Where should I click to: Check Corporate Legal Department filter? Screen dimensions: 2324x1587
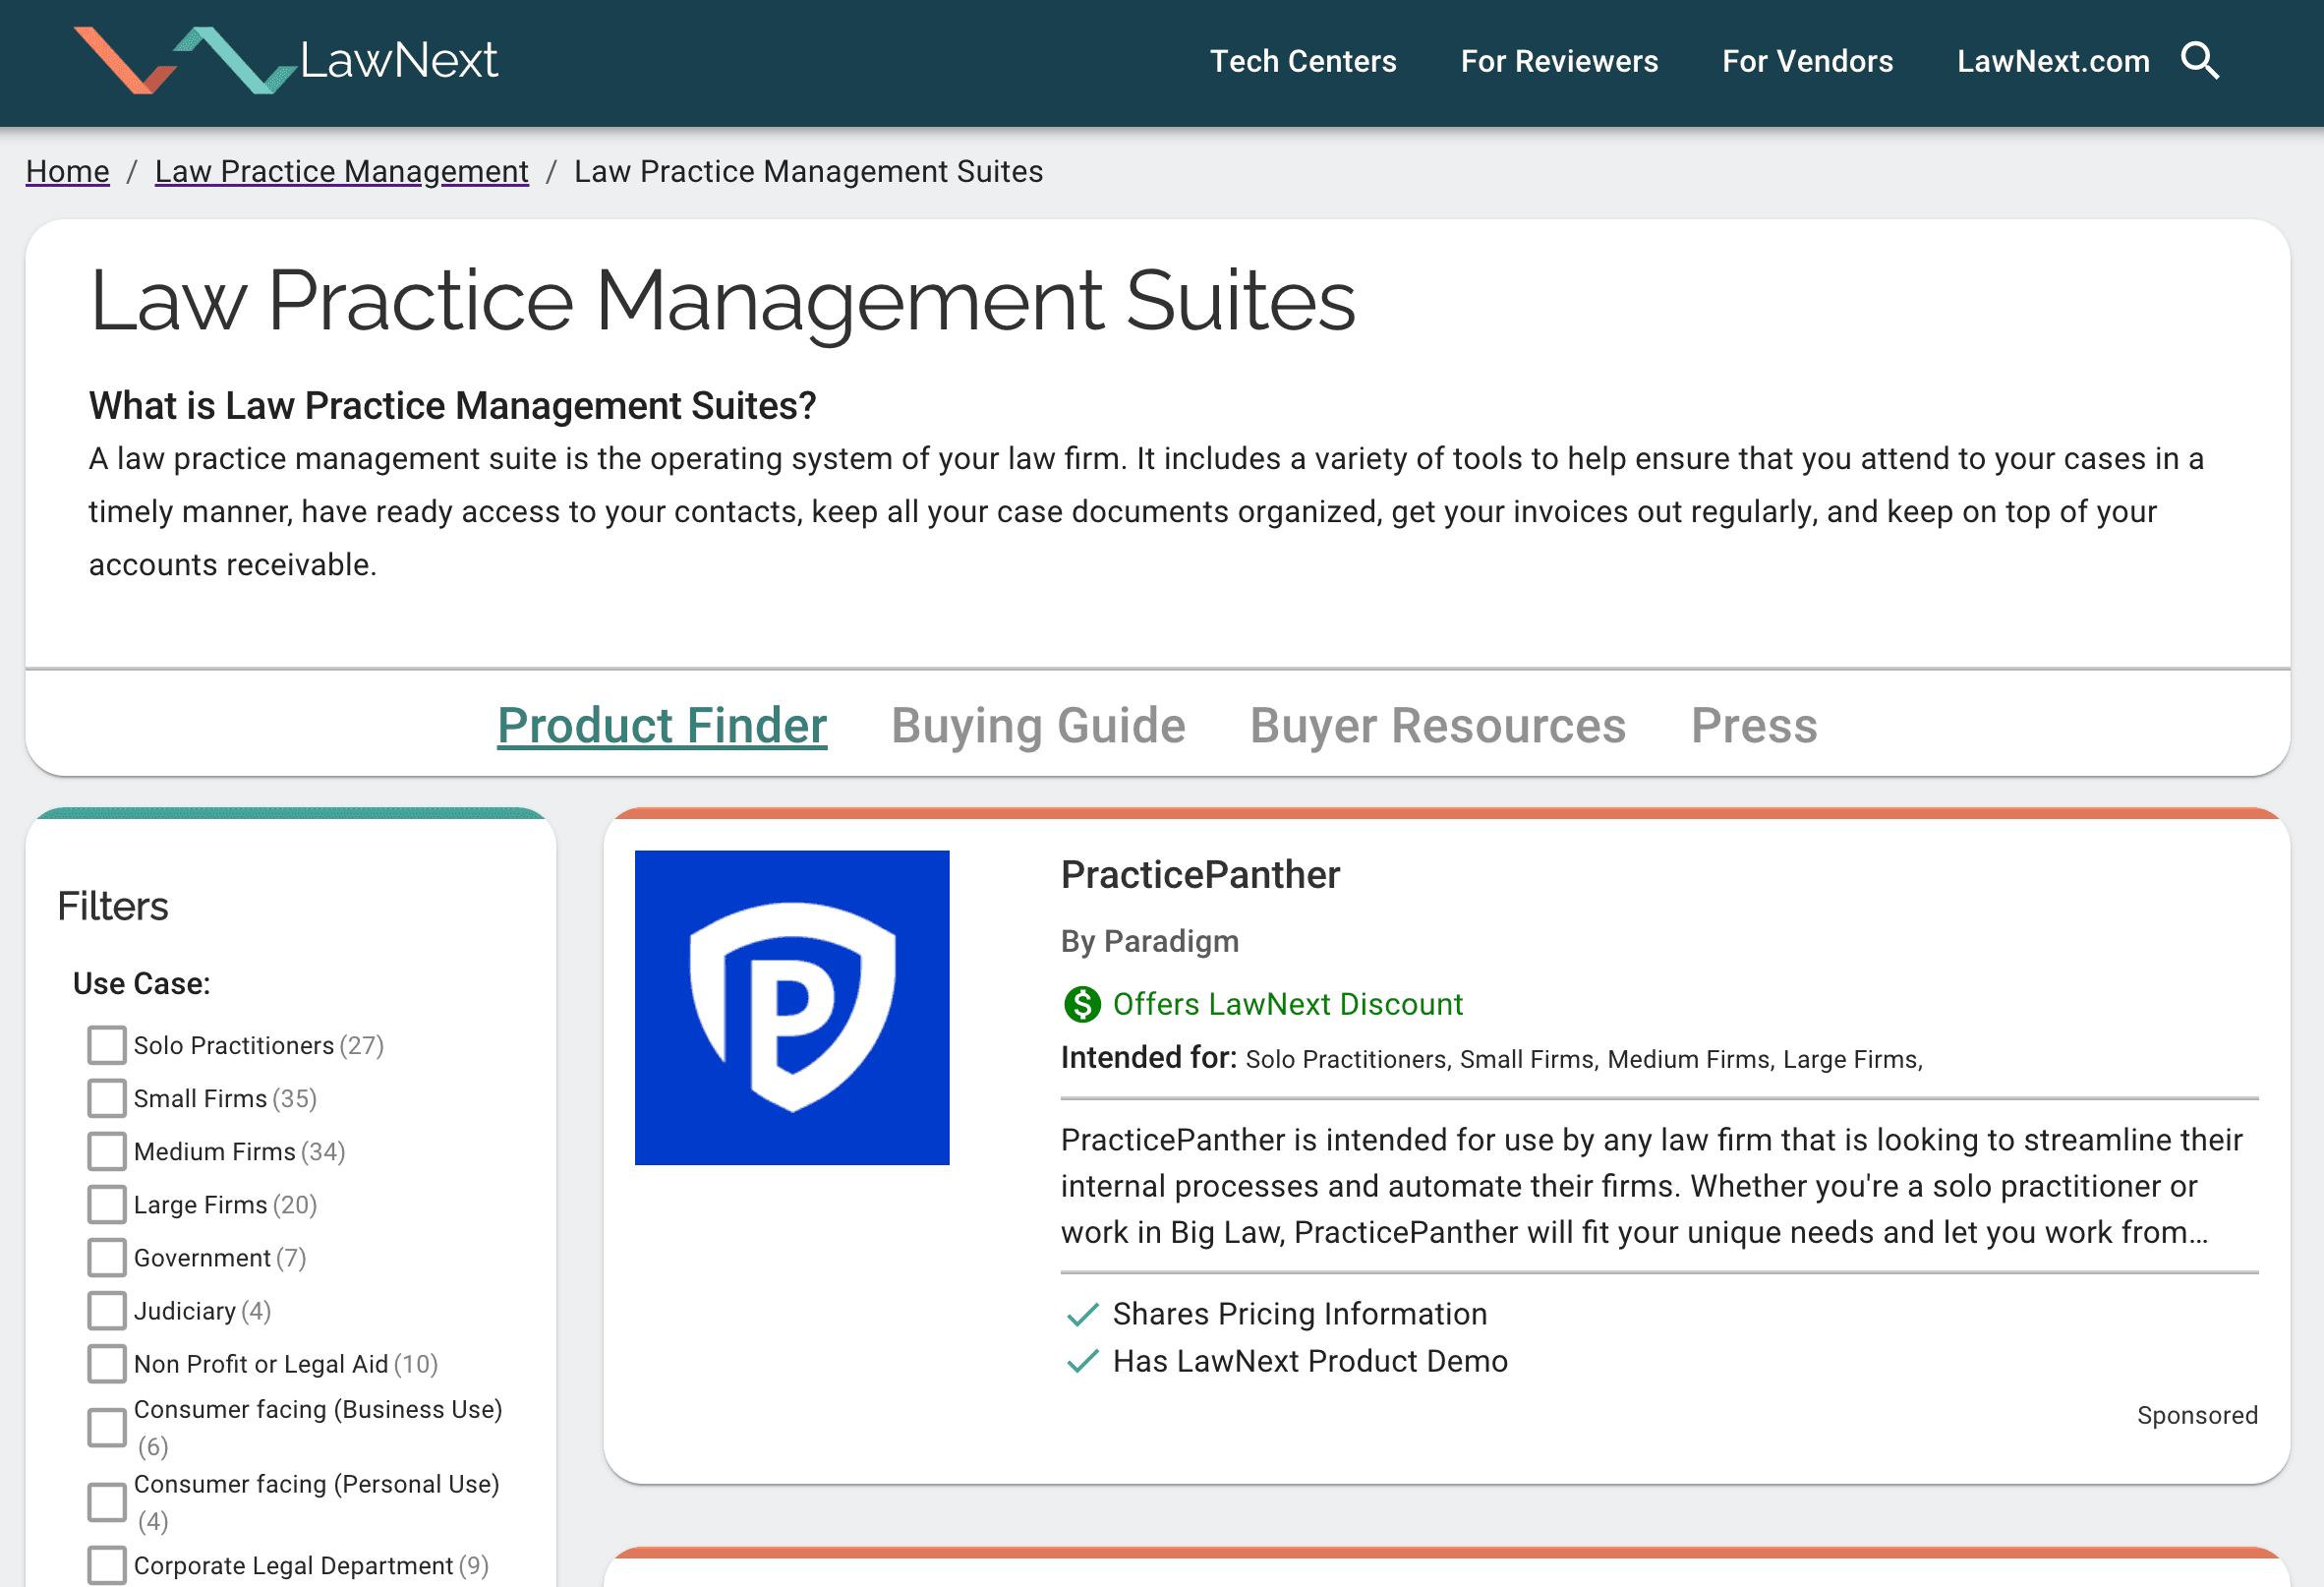[x=107, y=1565]
